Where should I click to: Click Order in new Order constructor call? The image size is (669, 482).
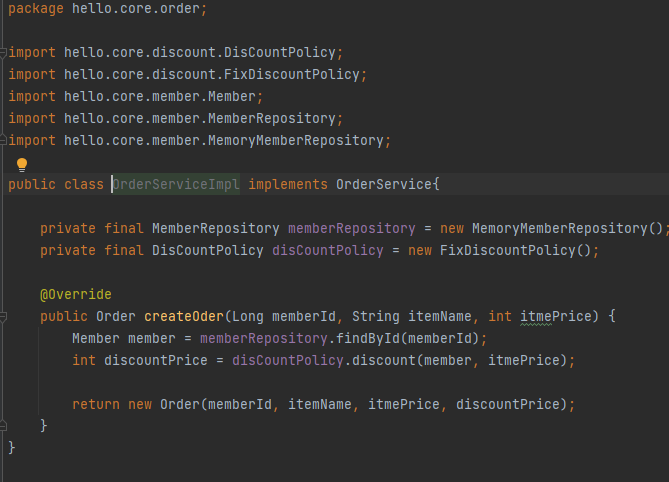click(x=180, y=404)
